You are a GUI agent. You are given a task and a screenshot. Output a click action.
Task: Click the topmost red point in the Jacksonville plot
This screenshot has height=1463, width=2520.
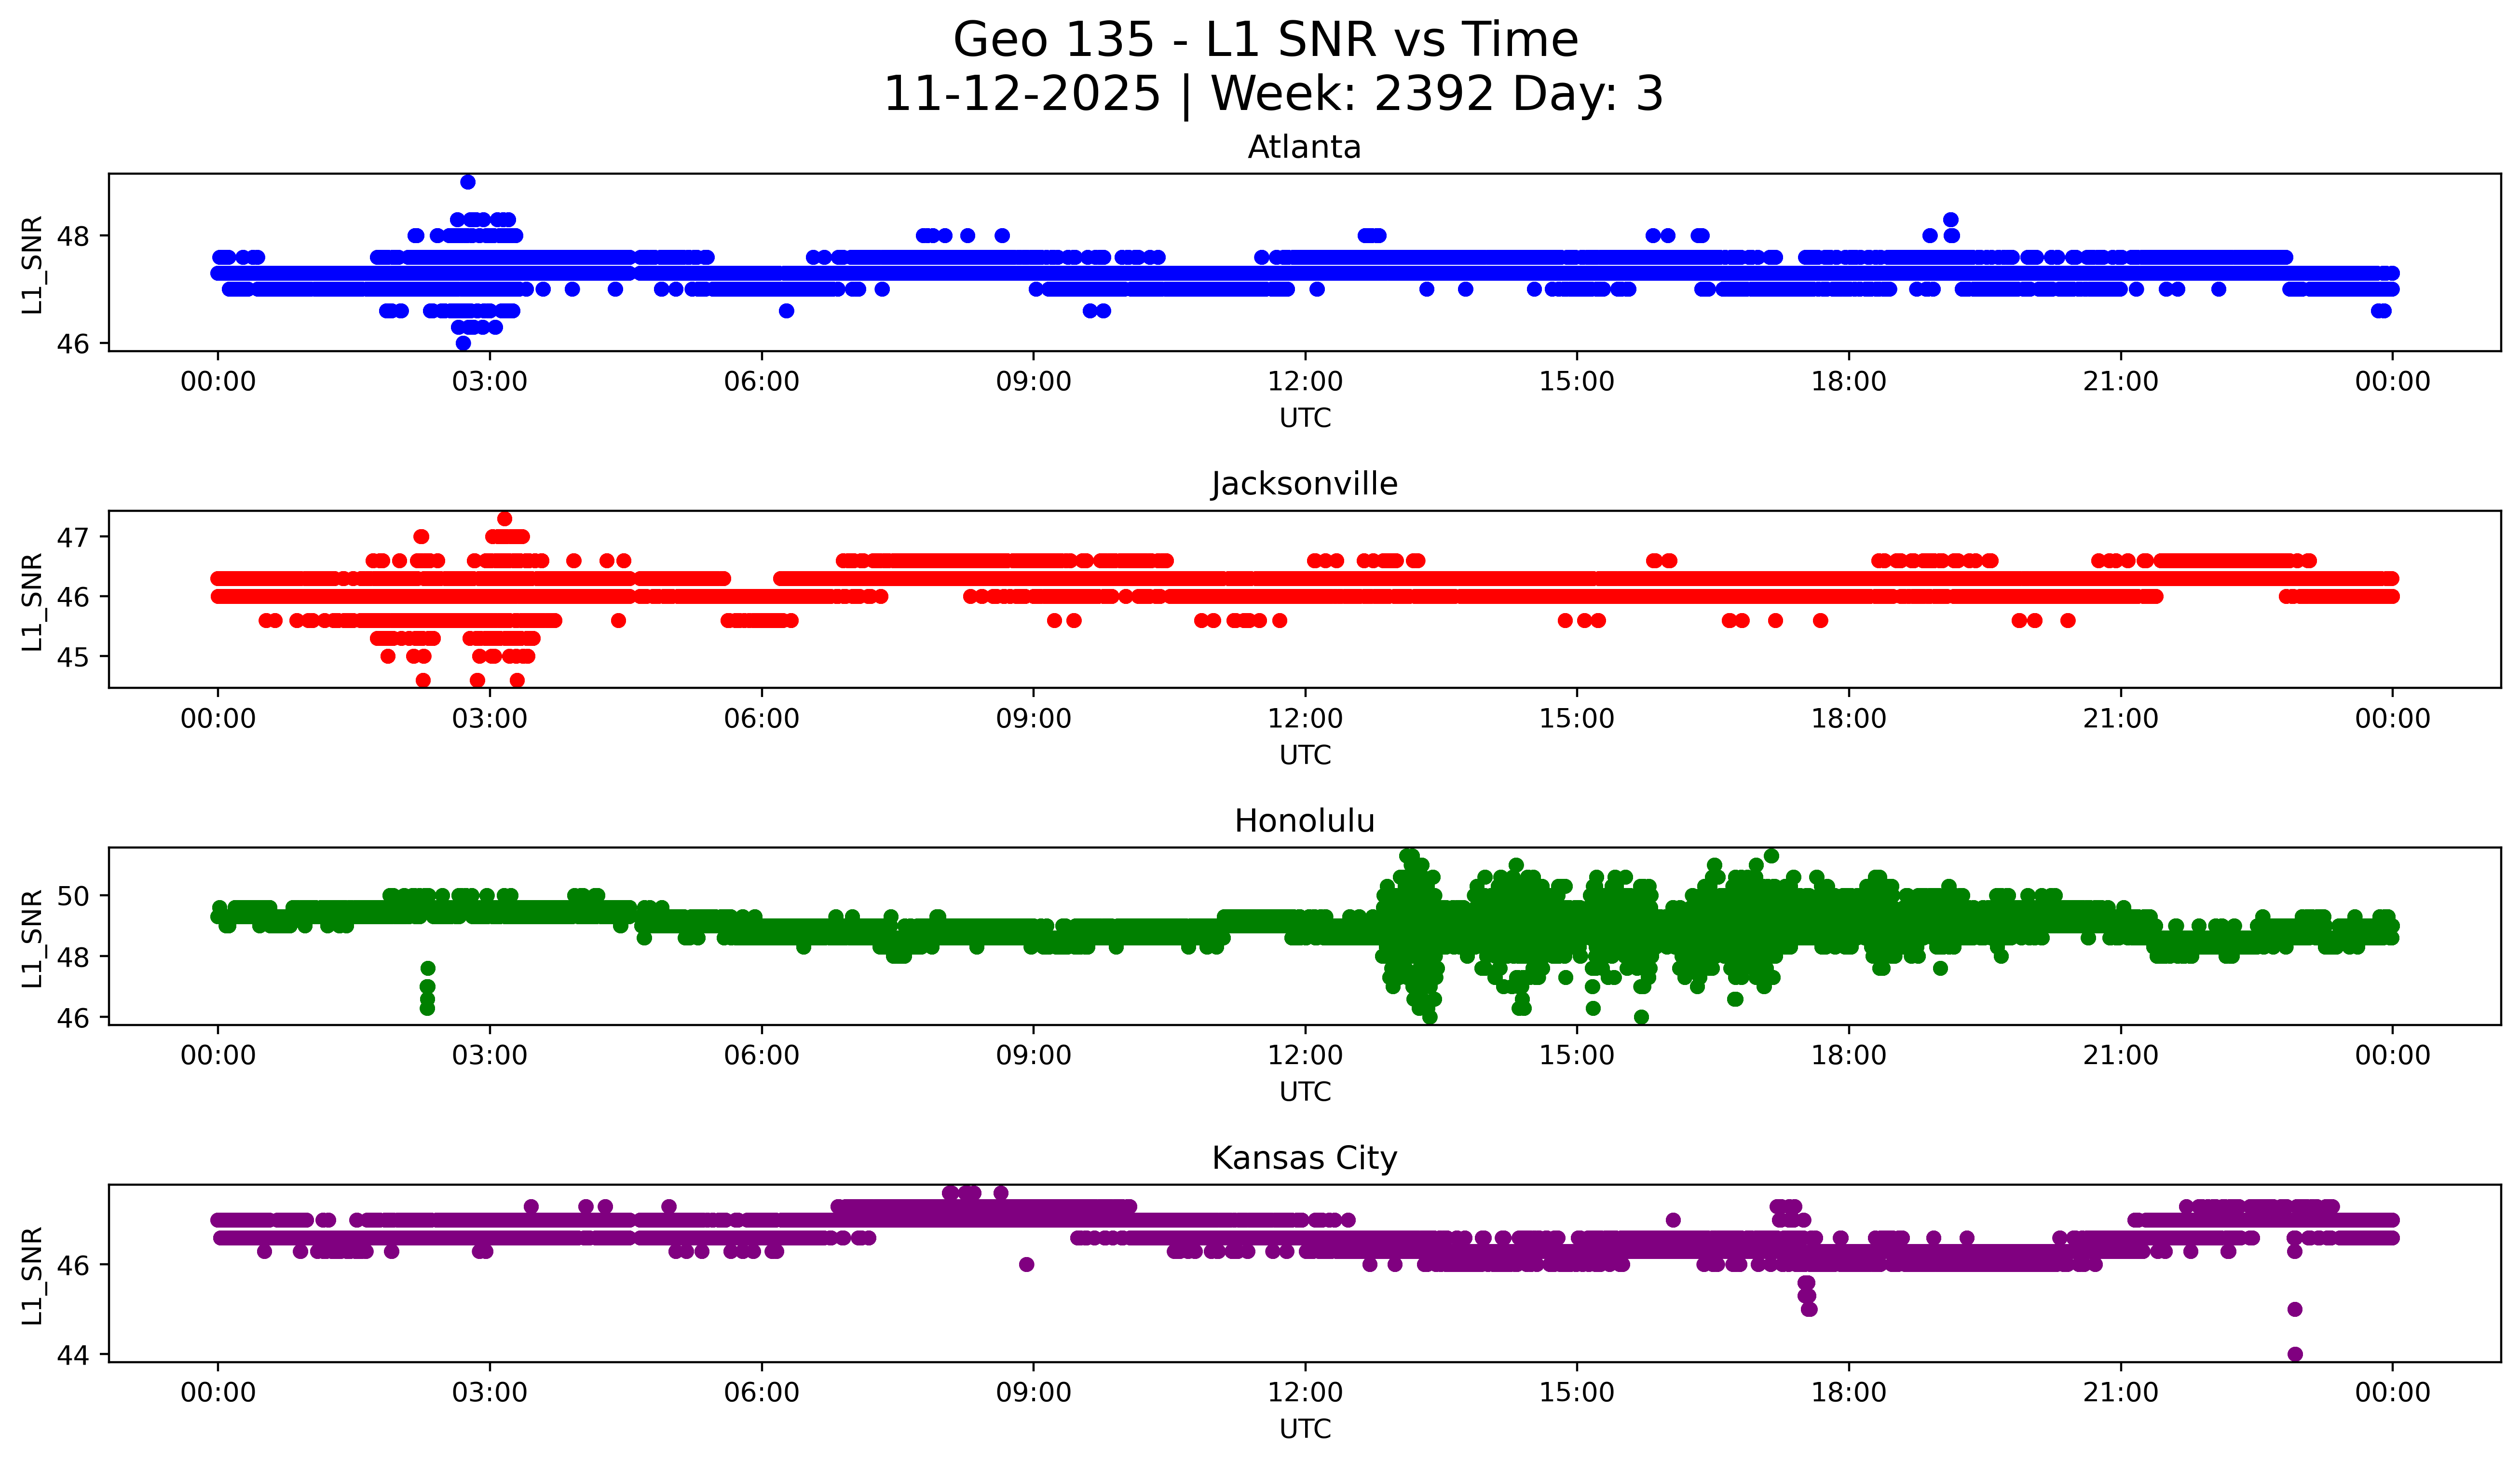[x=505, y=519]
